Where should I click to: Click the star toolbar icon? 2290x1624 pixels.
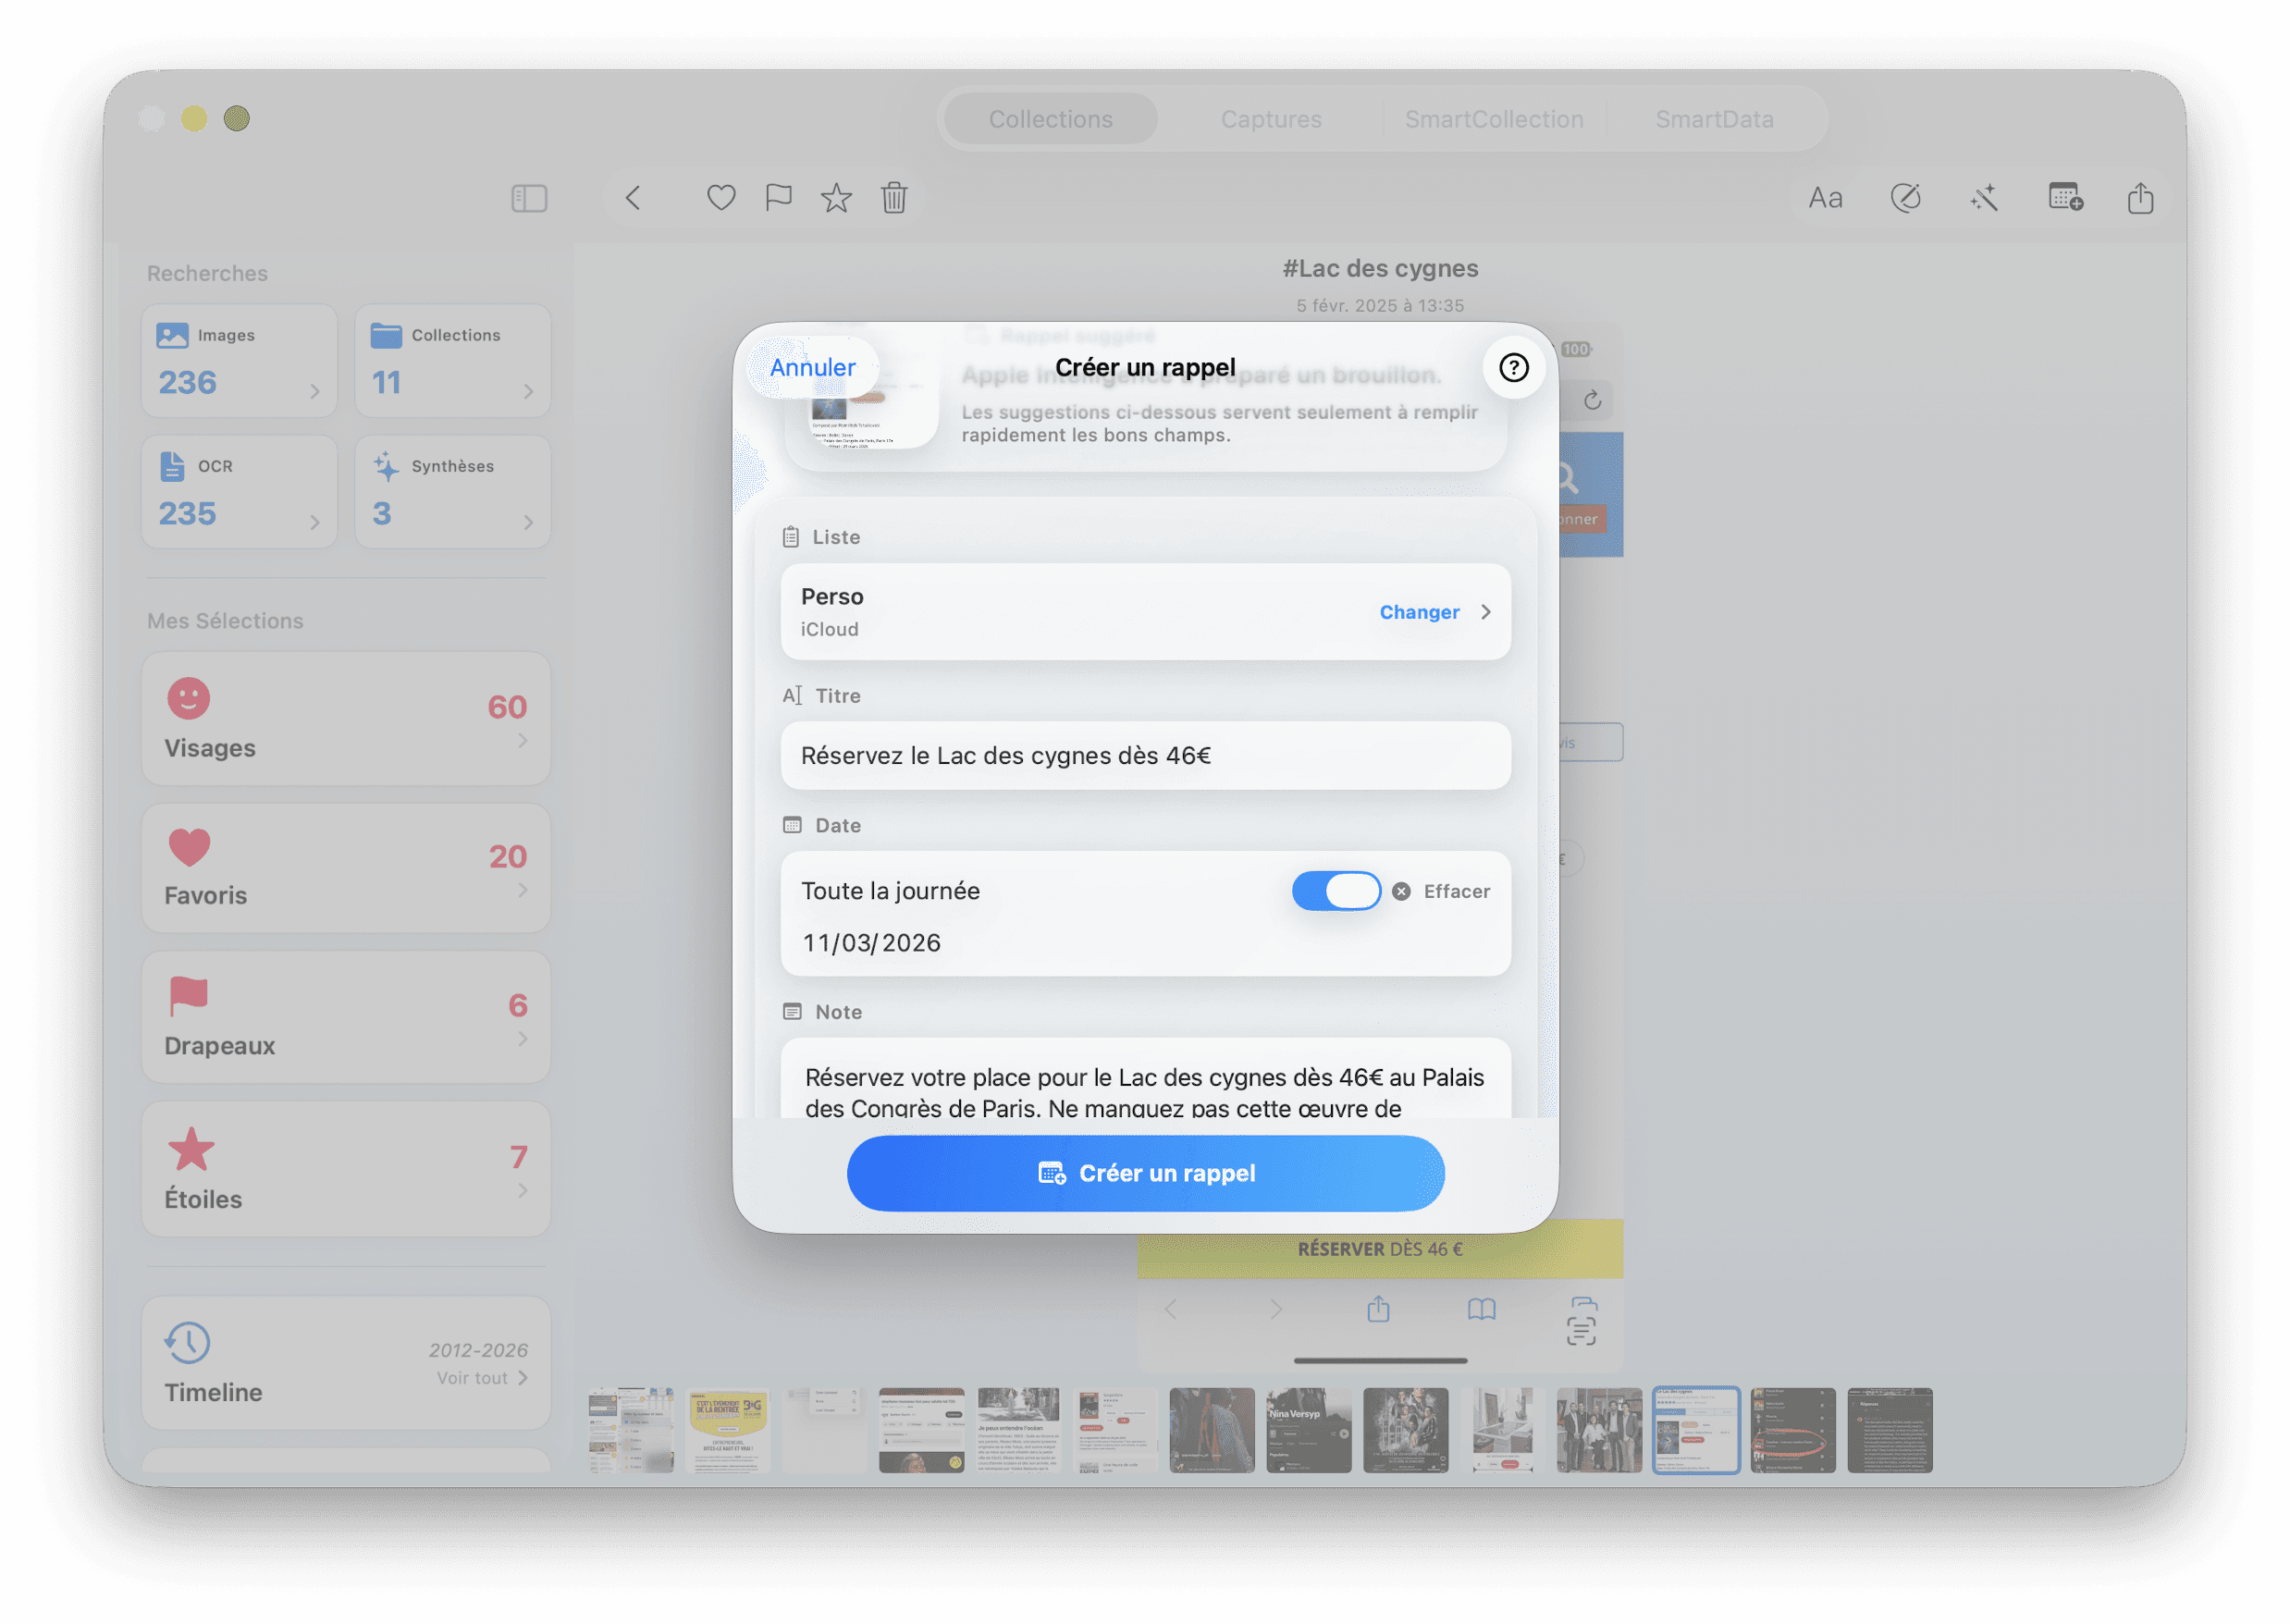pos(836,198)
